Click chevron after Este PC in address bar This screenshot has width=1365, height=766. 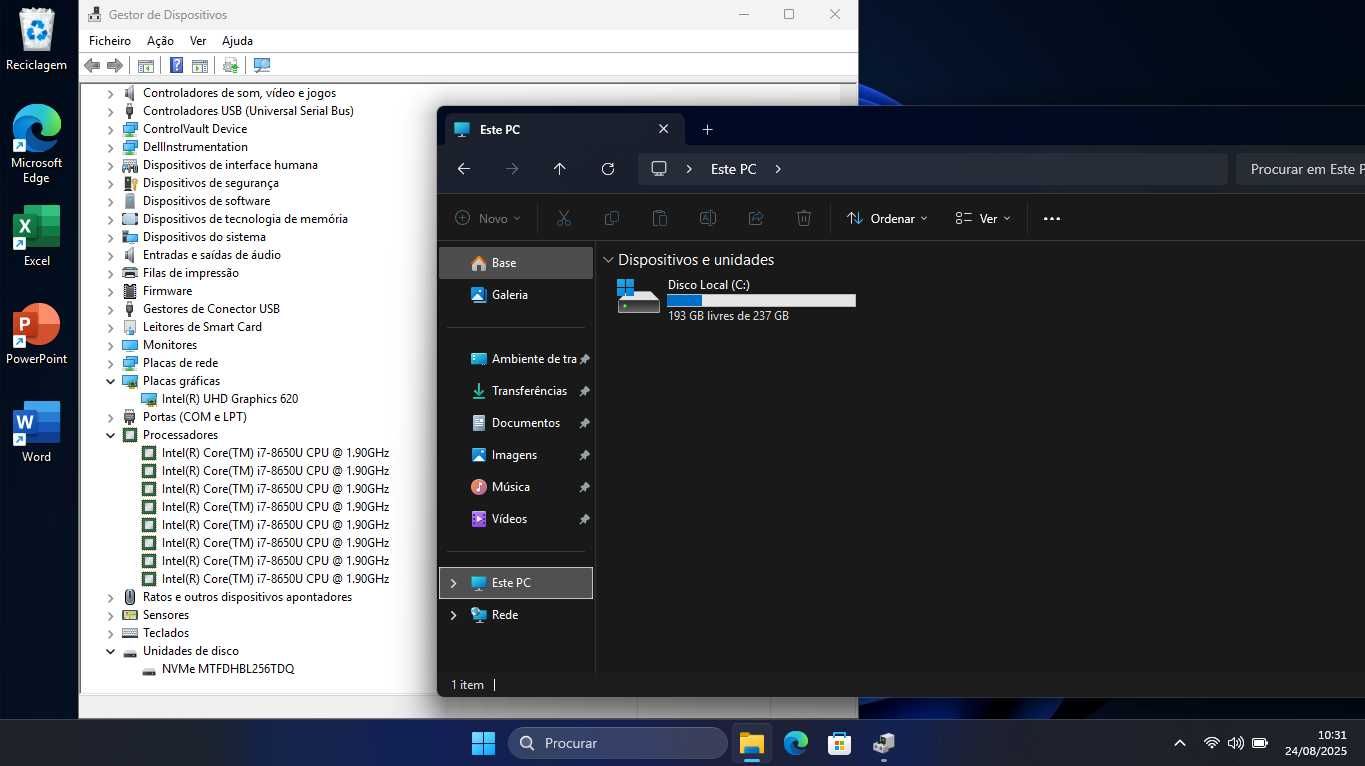point(778,169)
